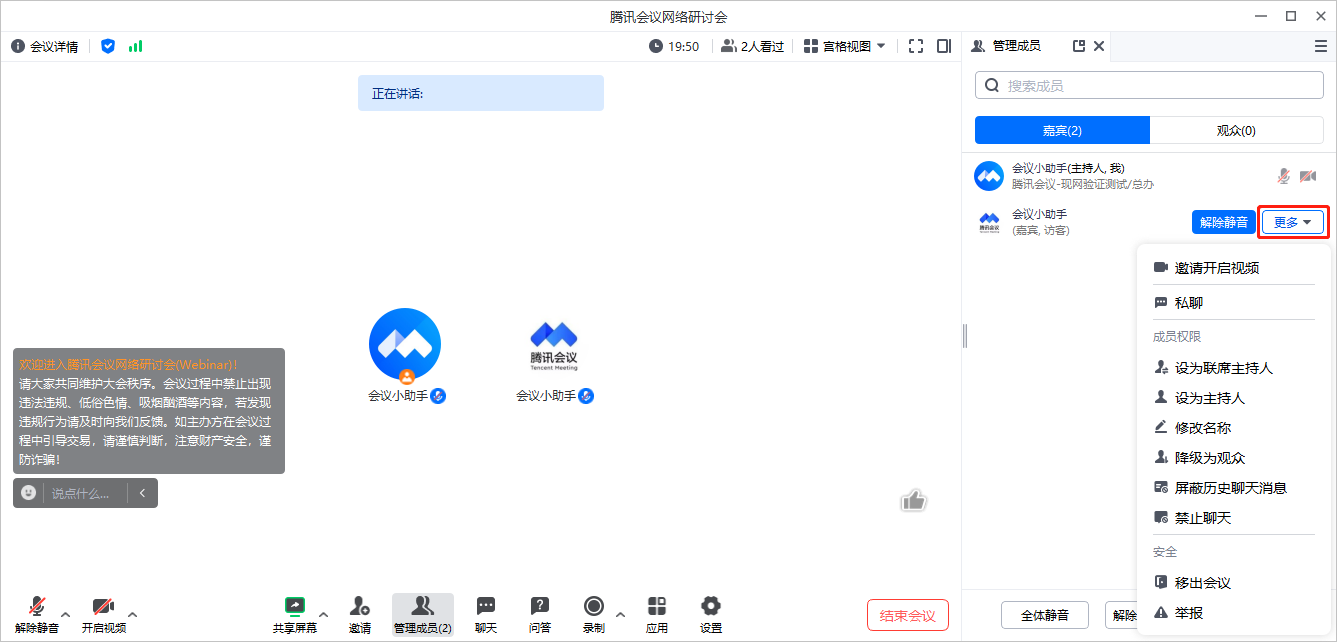This screenshot has width=1337, height=642.
Task: Click the 成员权限 section label
Action: point(1177,337)
